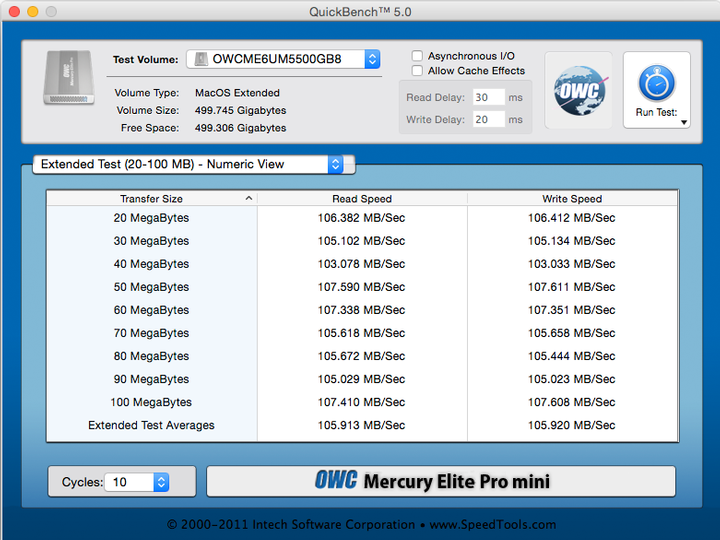The height and width of the screenshot is (540, 720).
Task: Open the Test Volume dropdown
Action: pyautogui.click(x=372, y=60)
